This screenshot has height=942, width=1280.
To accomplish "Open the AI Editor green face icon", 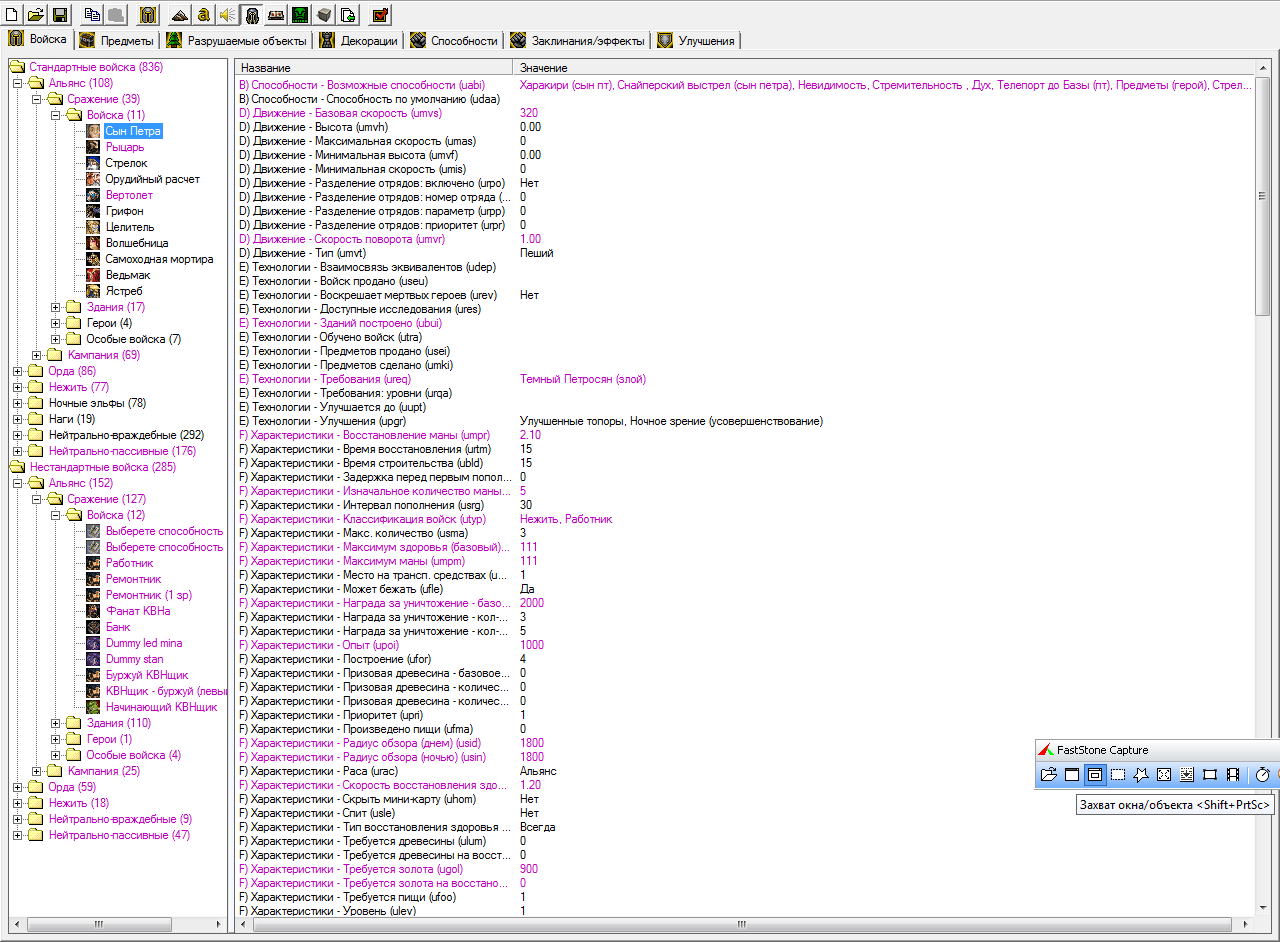I will [x=300, y=15].
